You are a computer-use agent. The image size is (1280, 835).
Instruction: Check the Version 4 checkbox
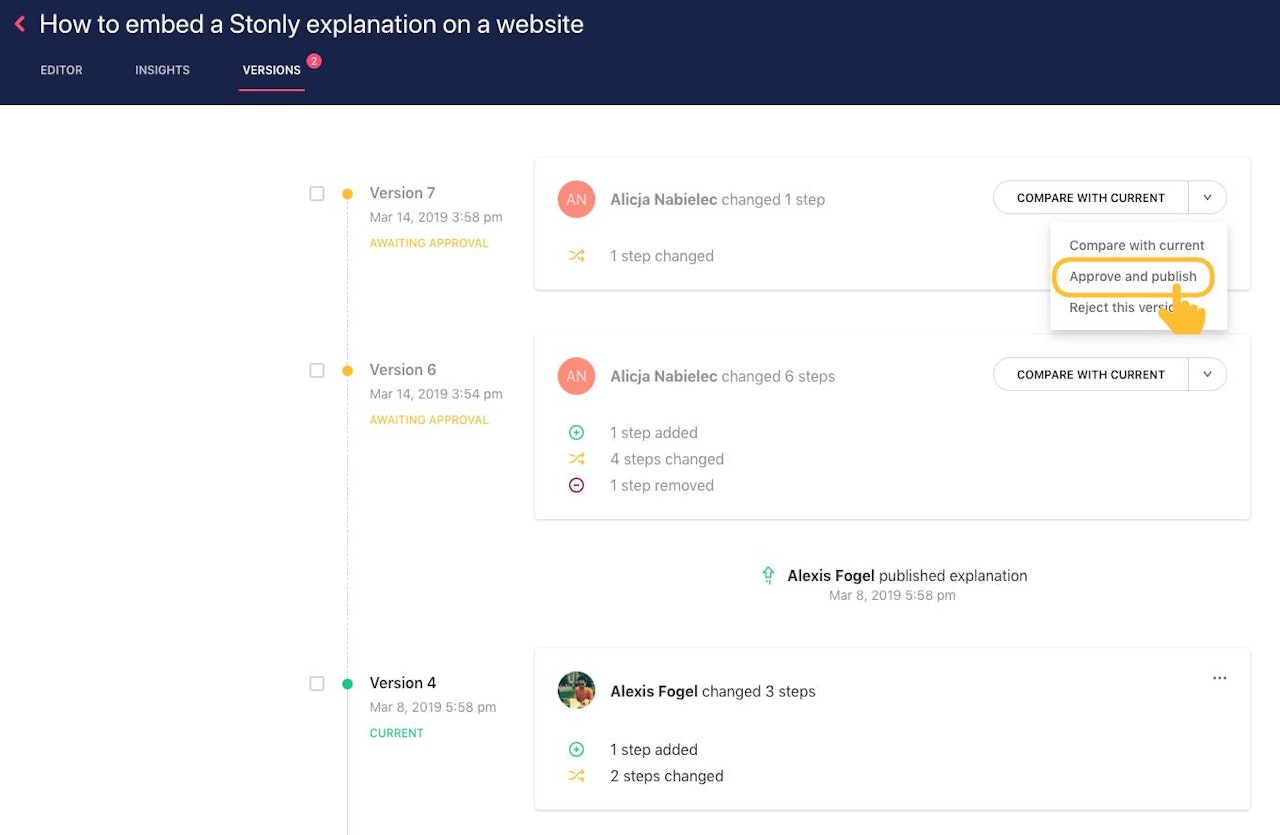pos(317,684)
